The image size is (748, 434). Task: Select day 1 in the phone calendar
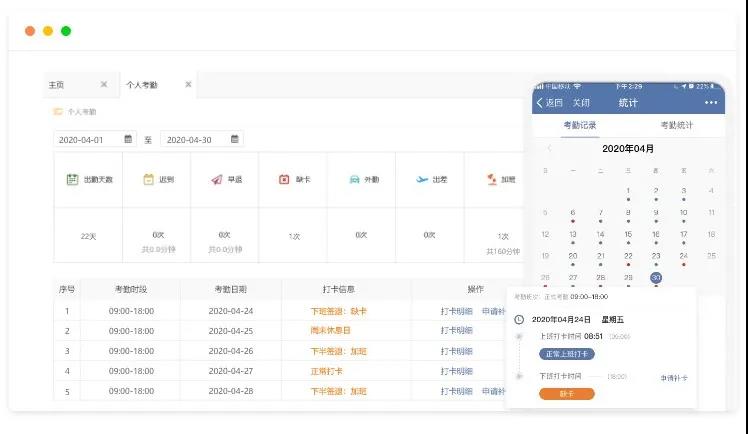628,193
